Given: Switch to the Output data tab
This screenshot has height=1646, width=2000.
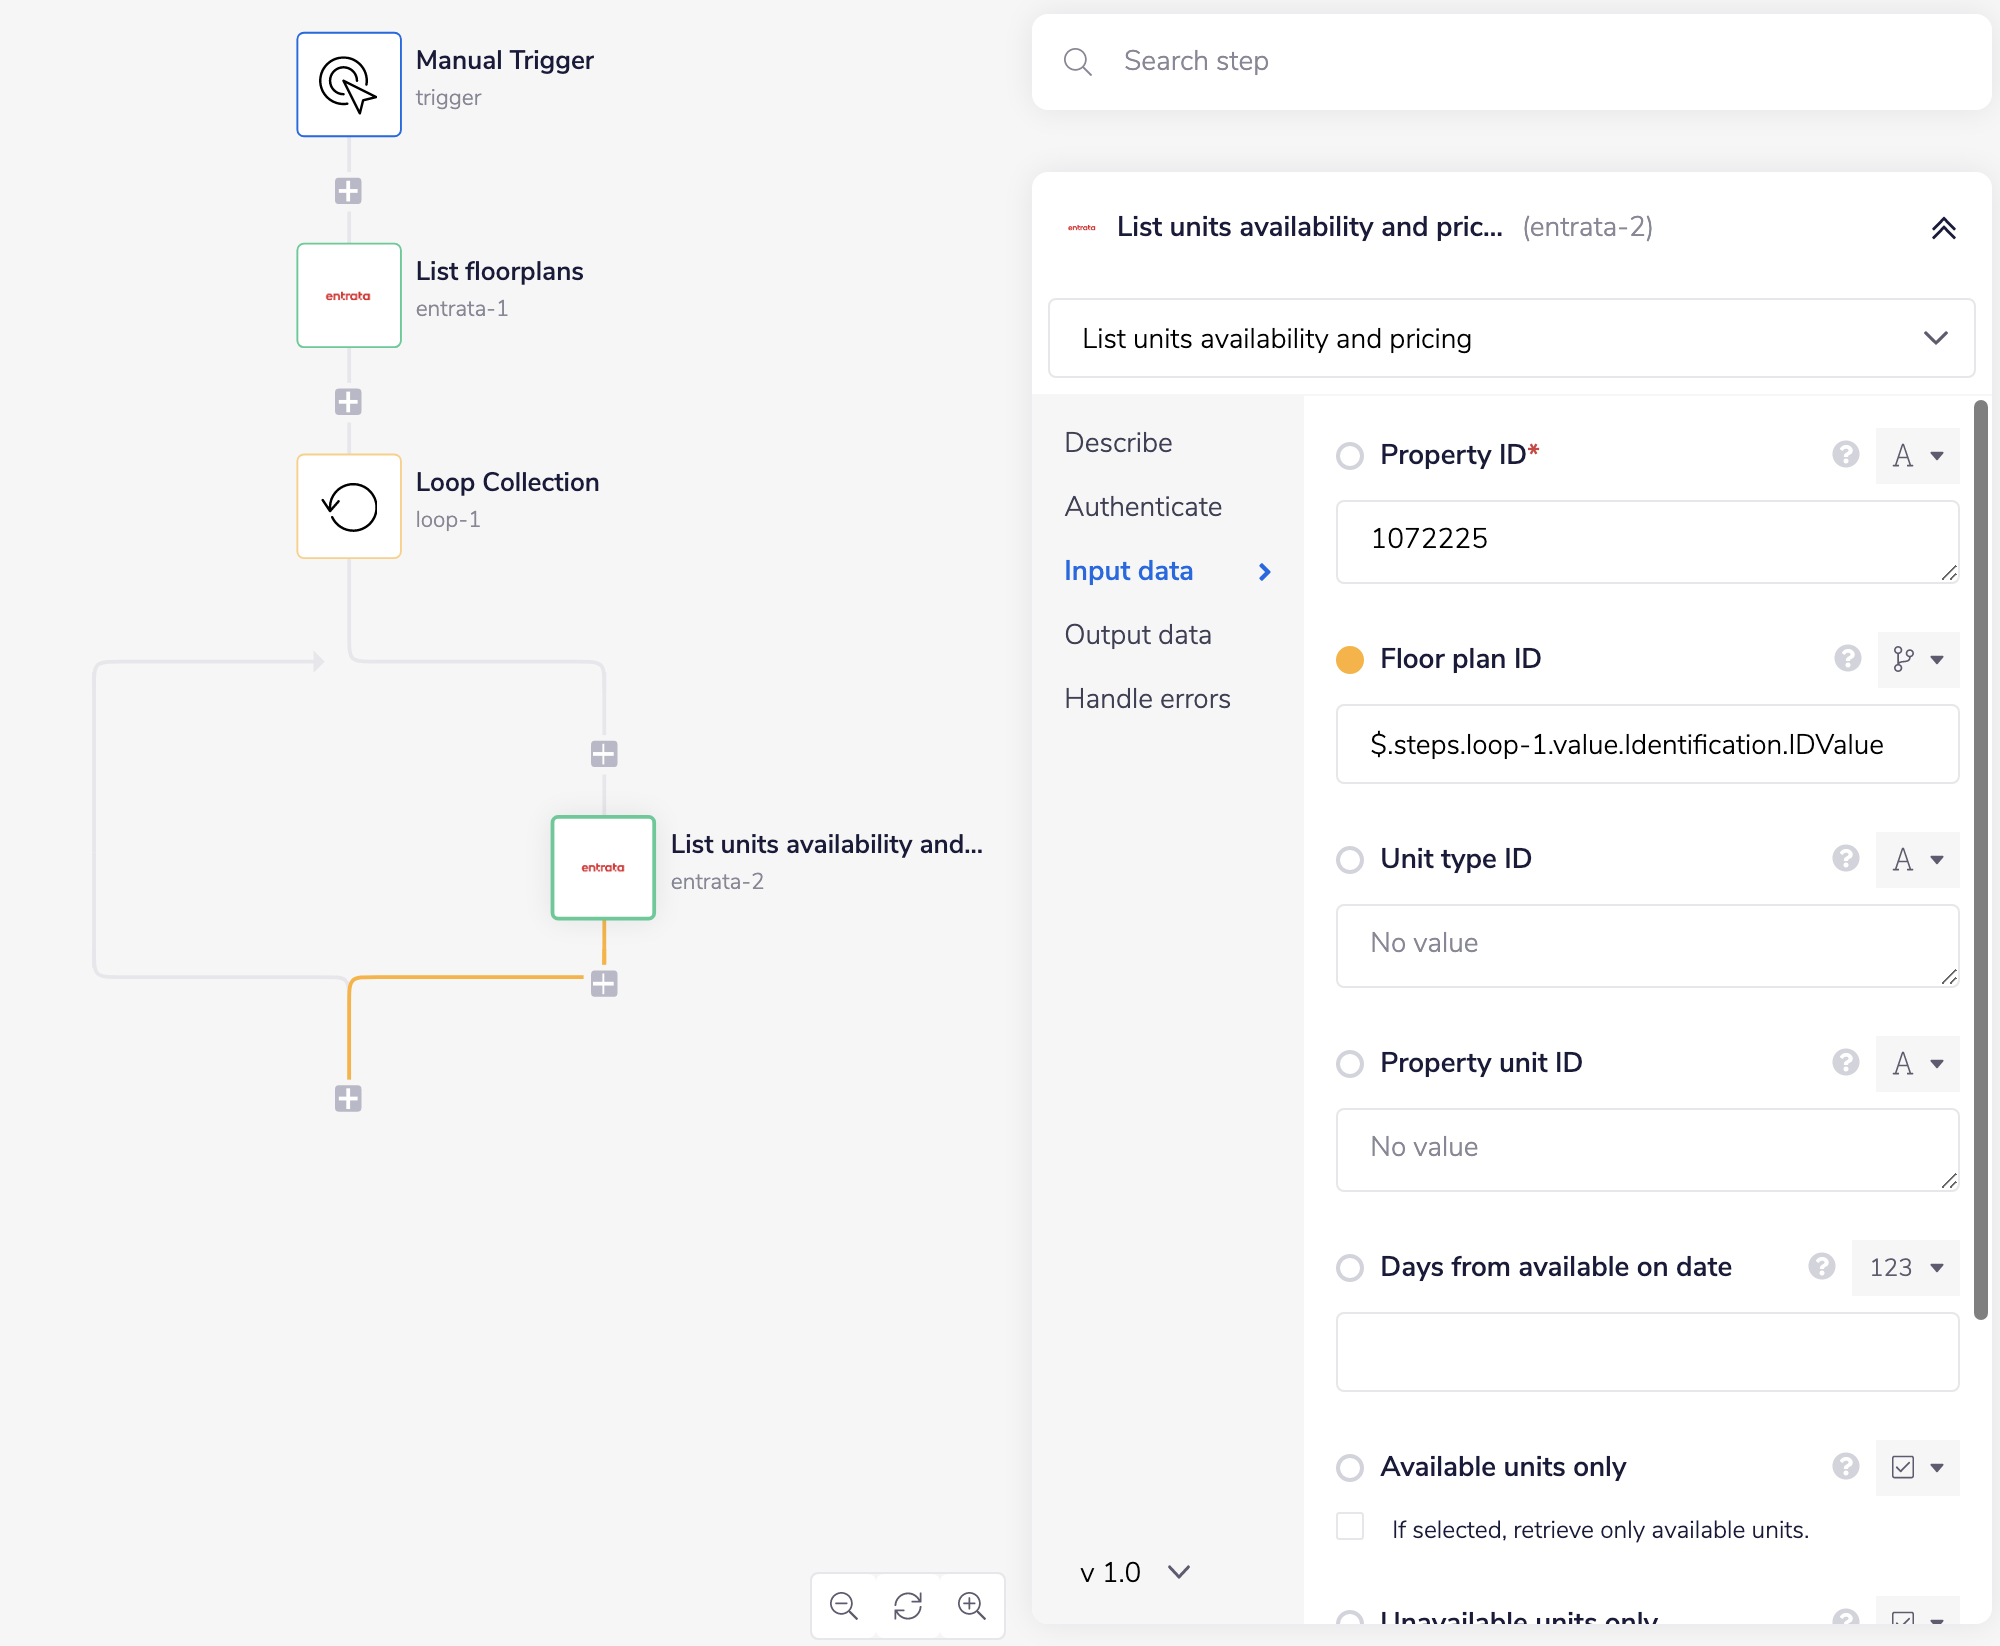Looking at the screenshot, I should [1138, 635].
